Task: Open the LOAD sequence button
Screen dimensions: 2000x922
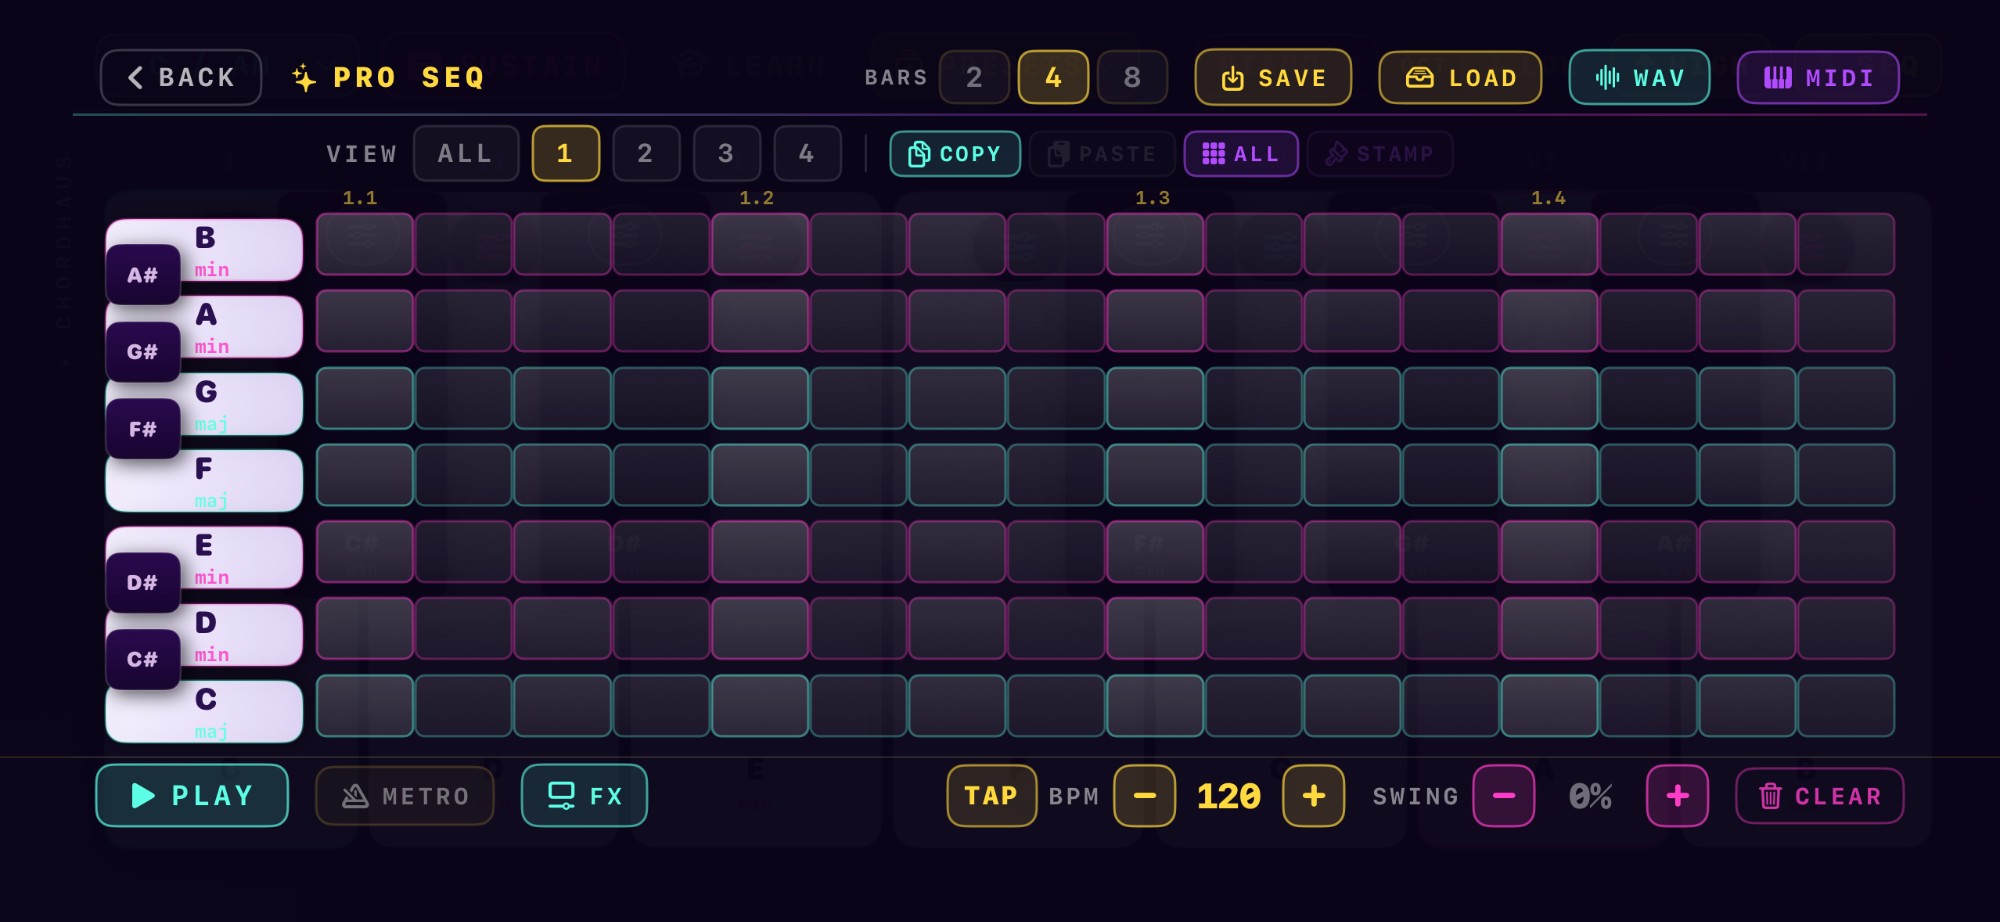Action: (x=1460, y=77)
